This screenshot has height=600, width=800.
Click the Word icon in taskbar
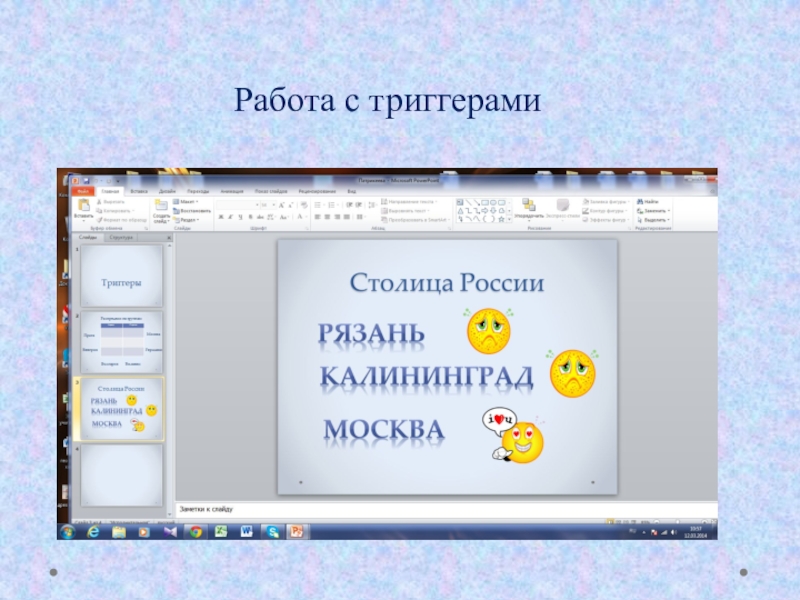(245, 532)
